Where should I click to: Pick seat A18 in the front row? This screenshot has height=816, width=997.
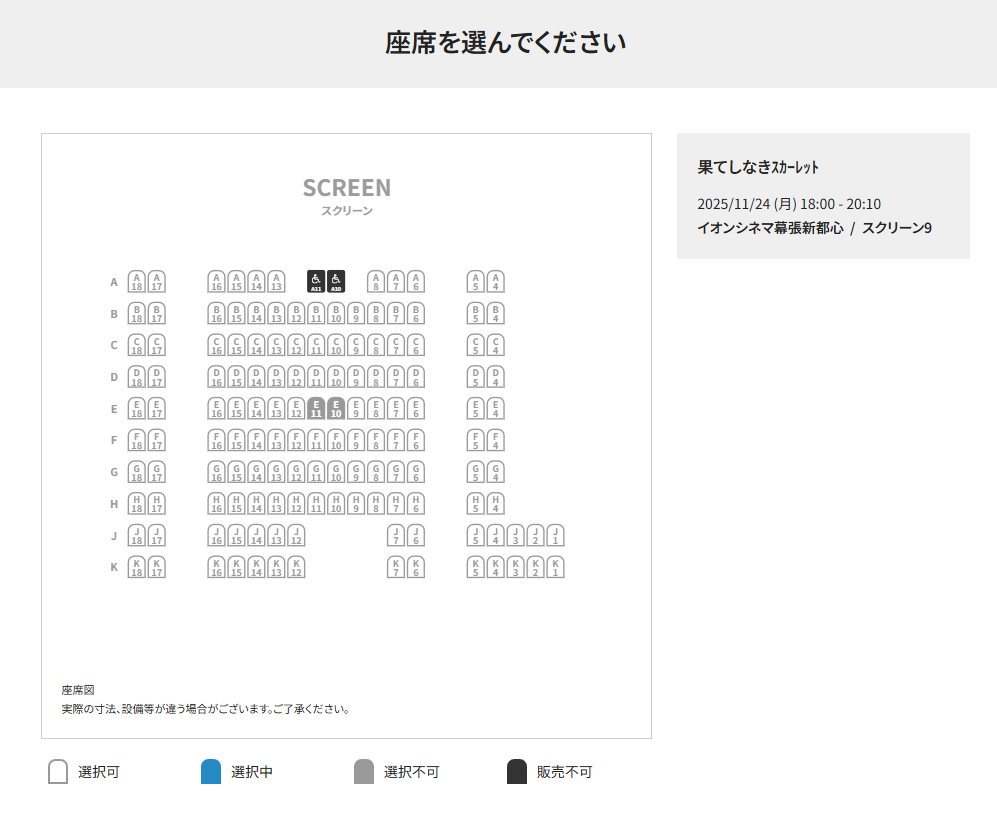[137, 282]
